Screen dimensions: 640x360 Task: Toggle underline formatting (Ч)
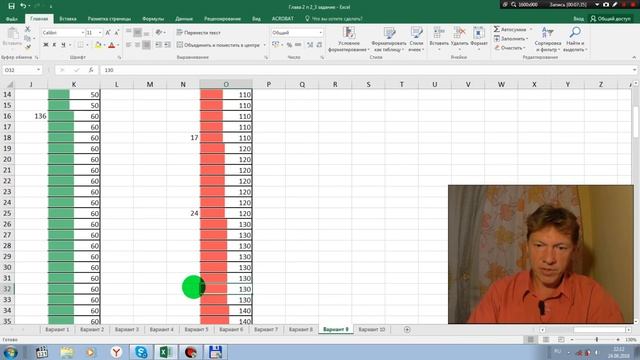(x=63, y=45)
